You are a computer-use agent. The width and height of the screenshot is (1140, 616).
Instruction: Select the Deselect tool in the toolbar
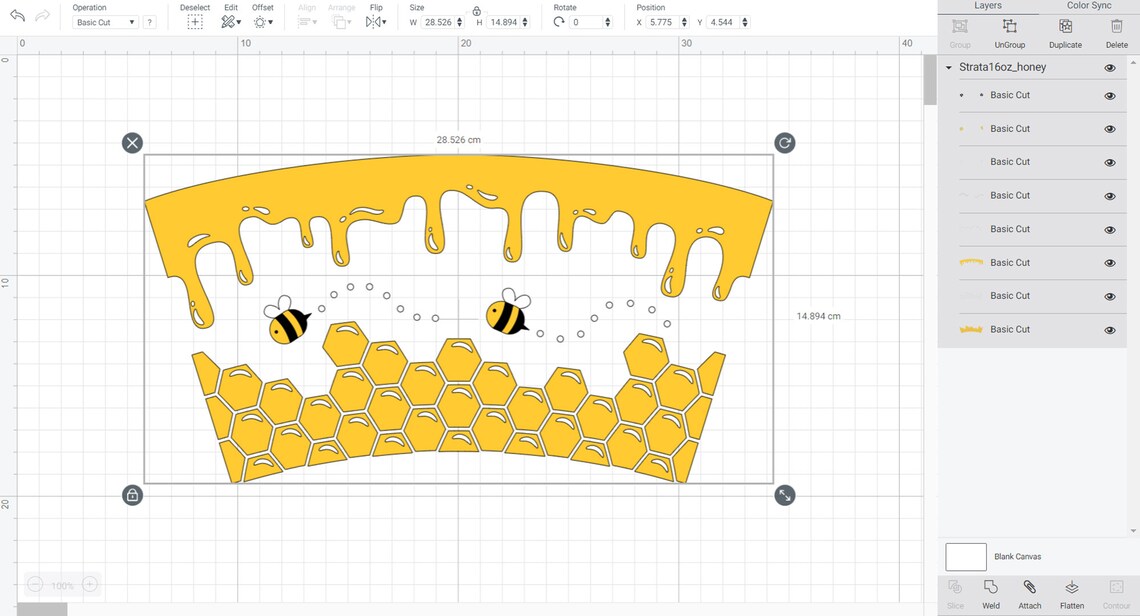tap(195, 21)
